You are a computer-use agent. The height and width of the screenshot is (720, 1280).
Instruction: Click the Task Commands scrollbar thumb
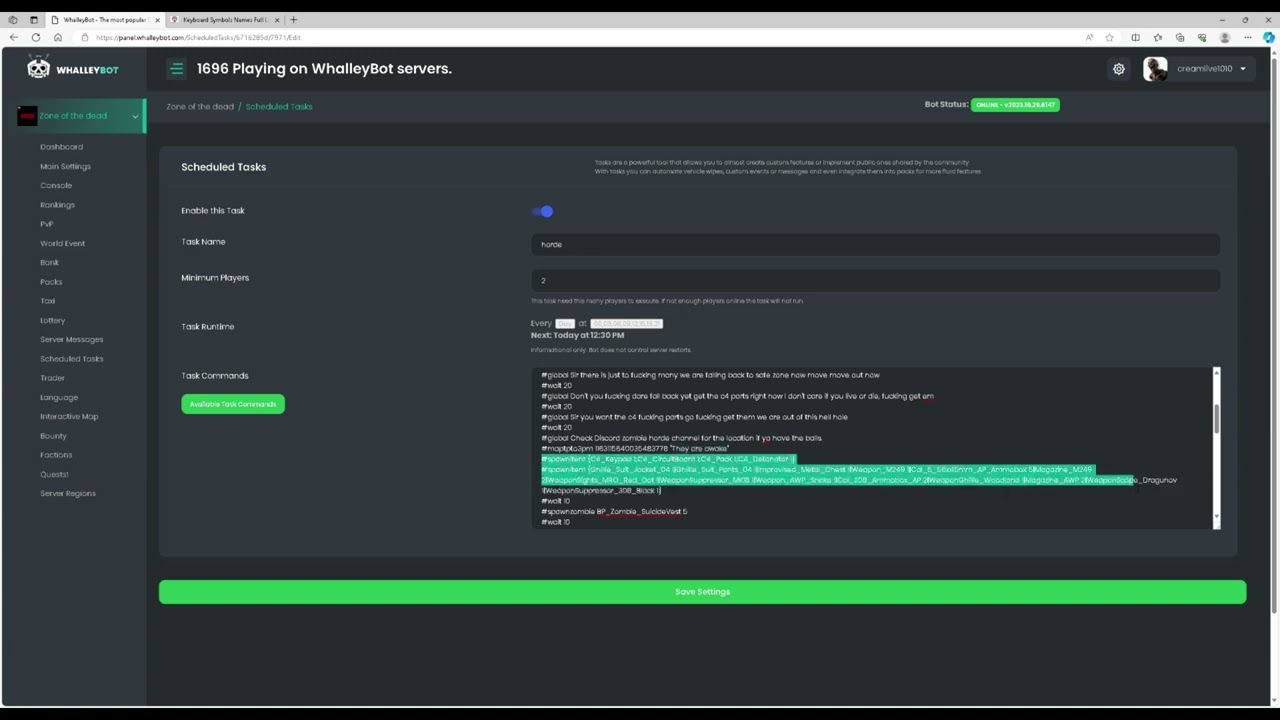1216,419
